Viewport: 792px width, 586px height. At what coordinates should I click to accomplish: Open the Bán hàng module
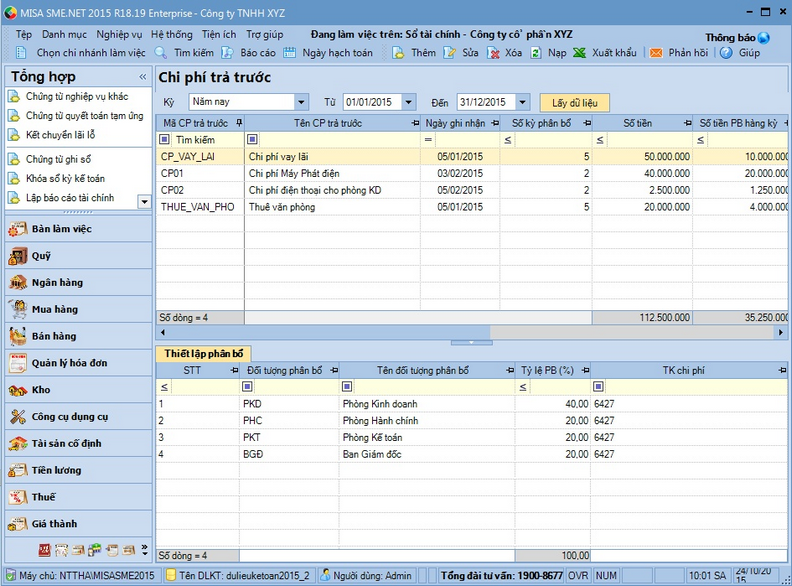tap(78, 336)
